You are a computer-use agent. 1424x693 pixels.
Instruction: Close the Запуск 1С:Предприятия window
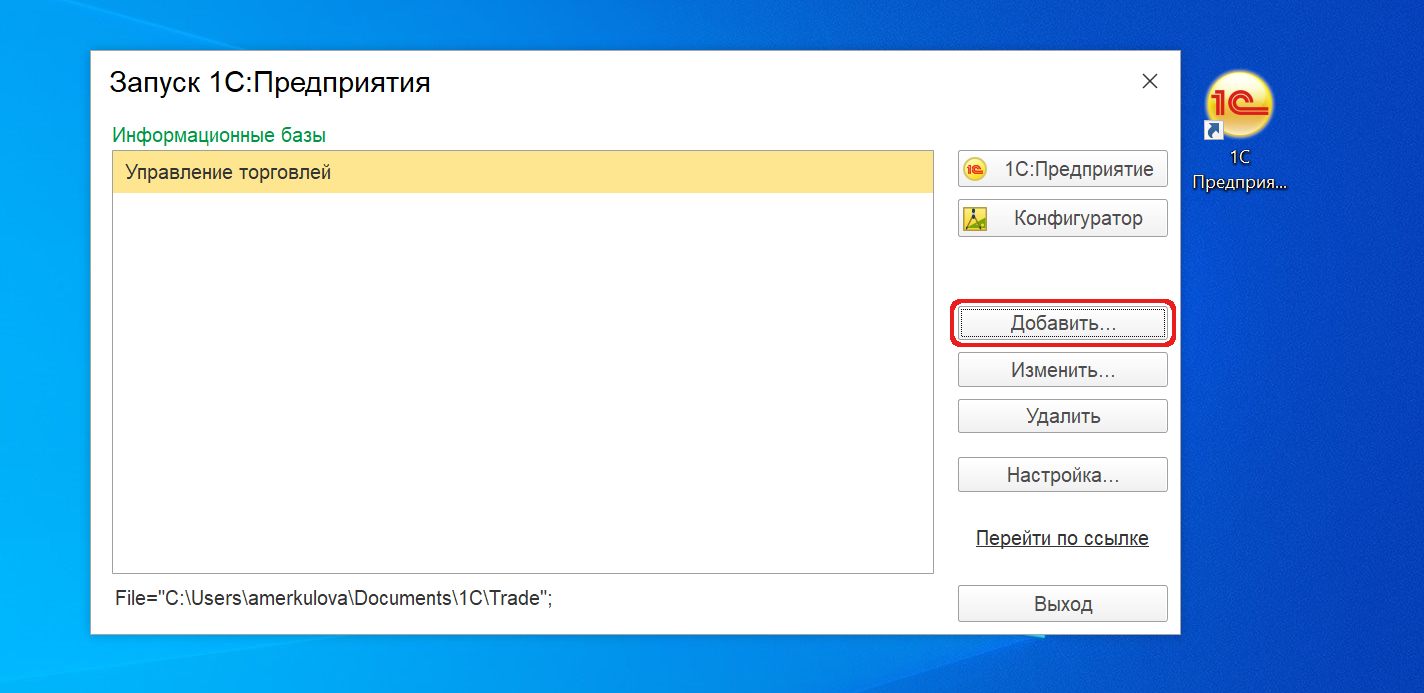(x=1150, y=82)
